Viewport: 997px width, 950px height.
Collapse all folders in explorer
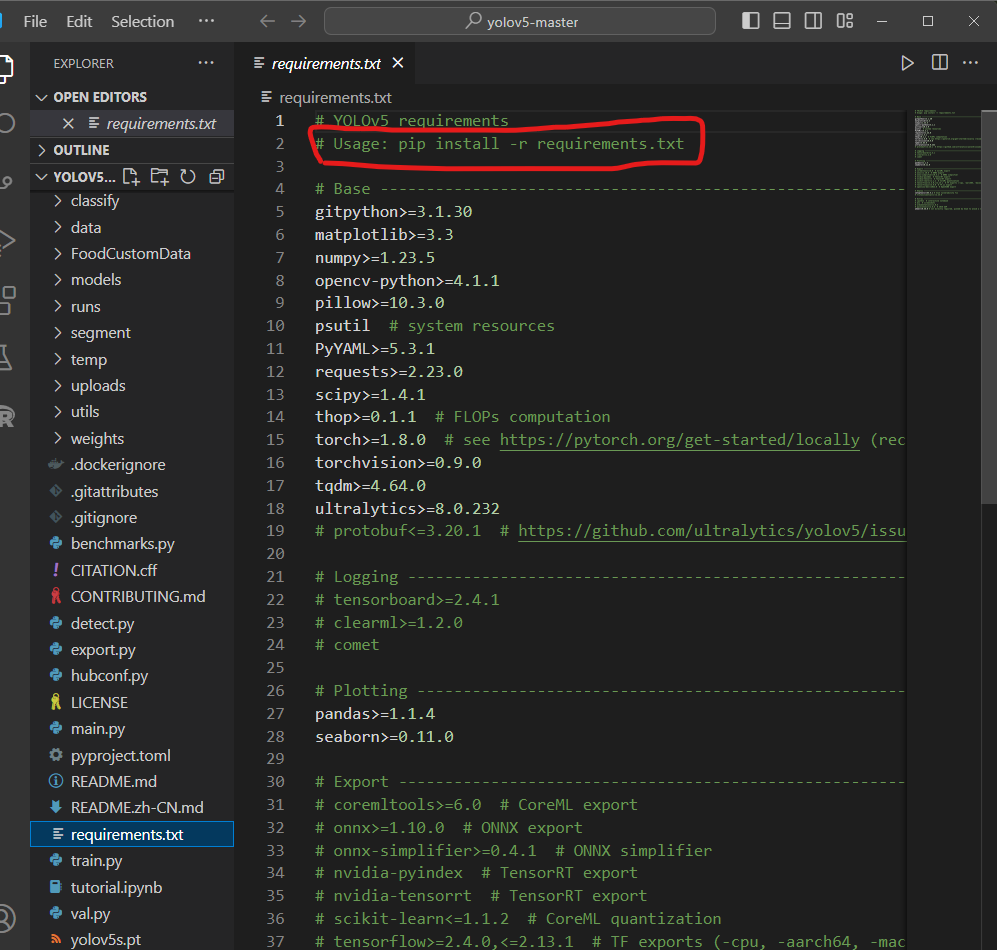(217, 176)
